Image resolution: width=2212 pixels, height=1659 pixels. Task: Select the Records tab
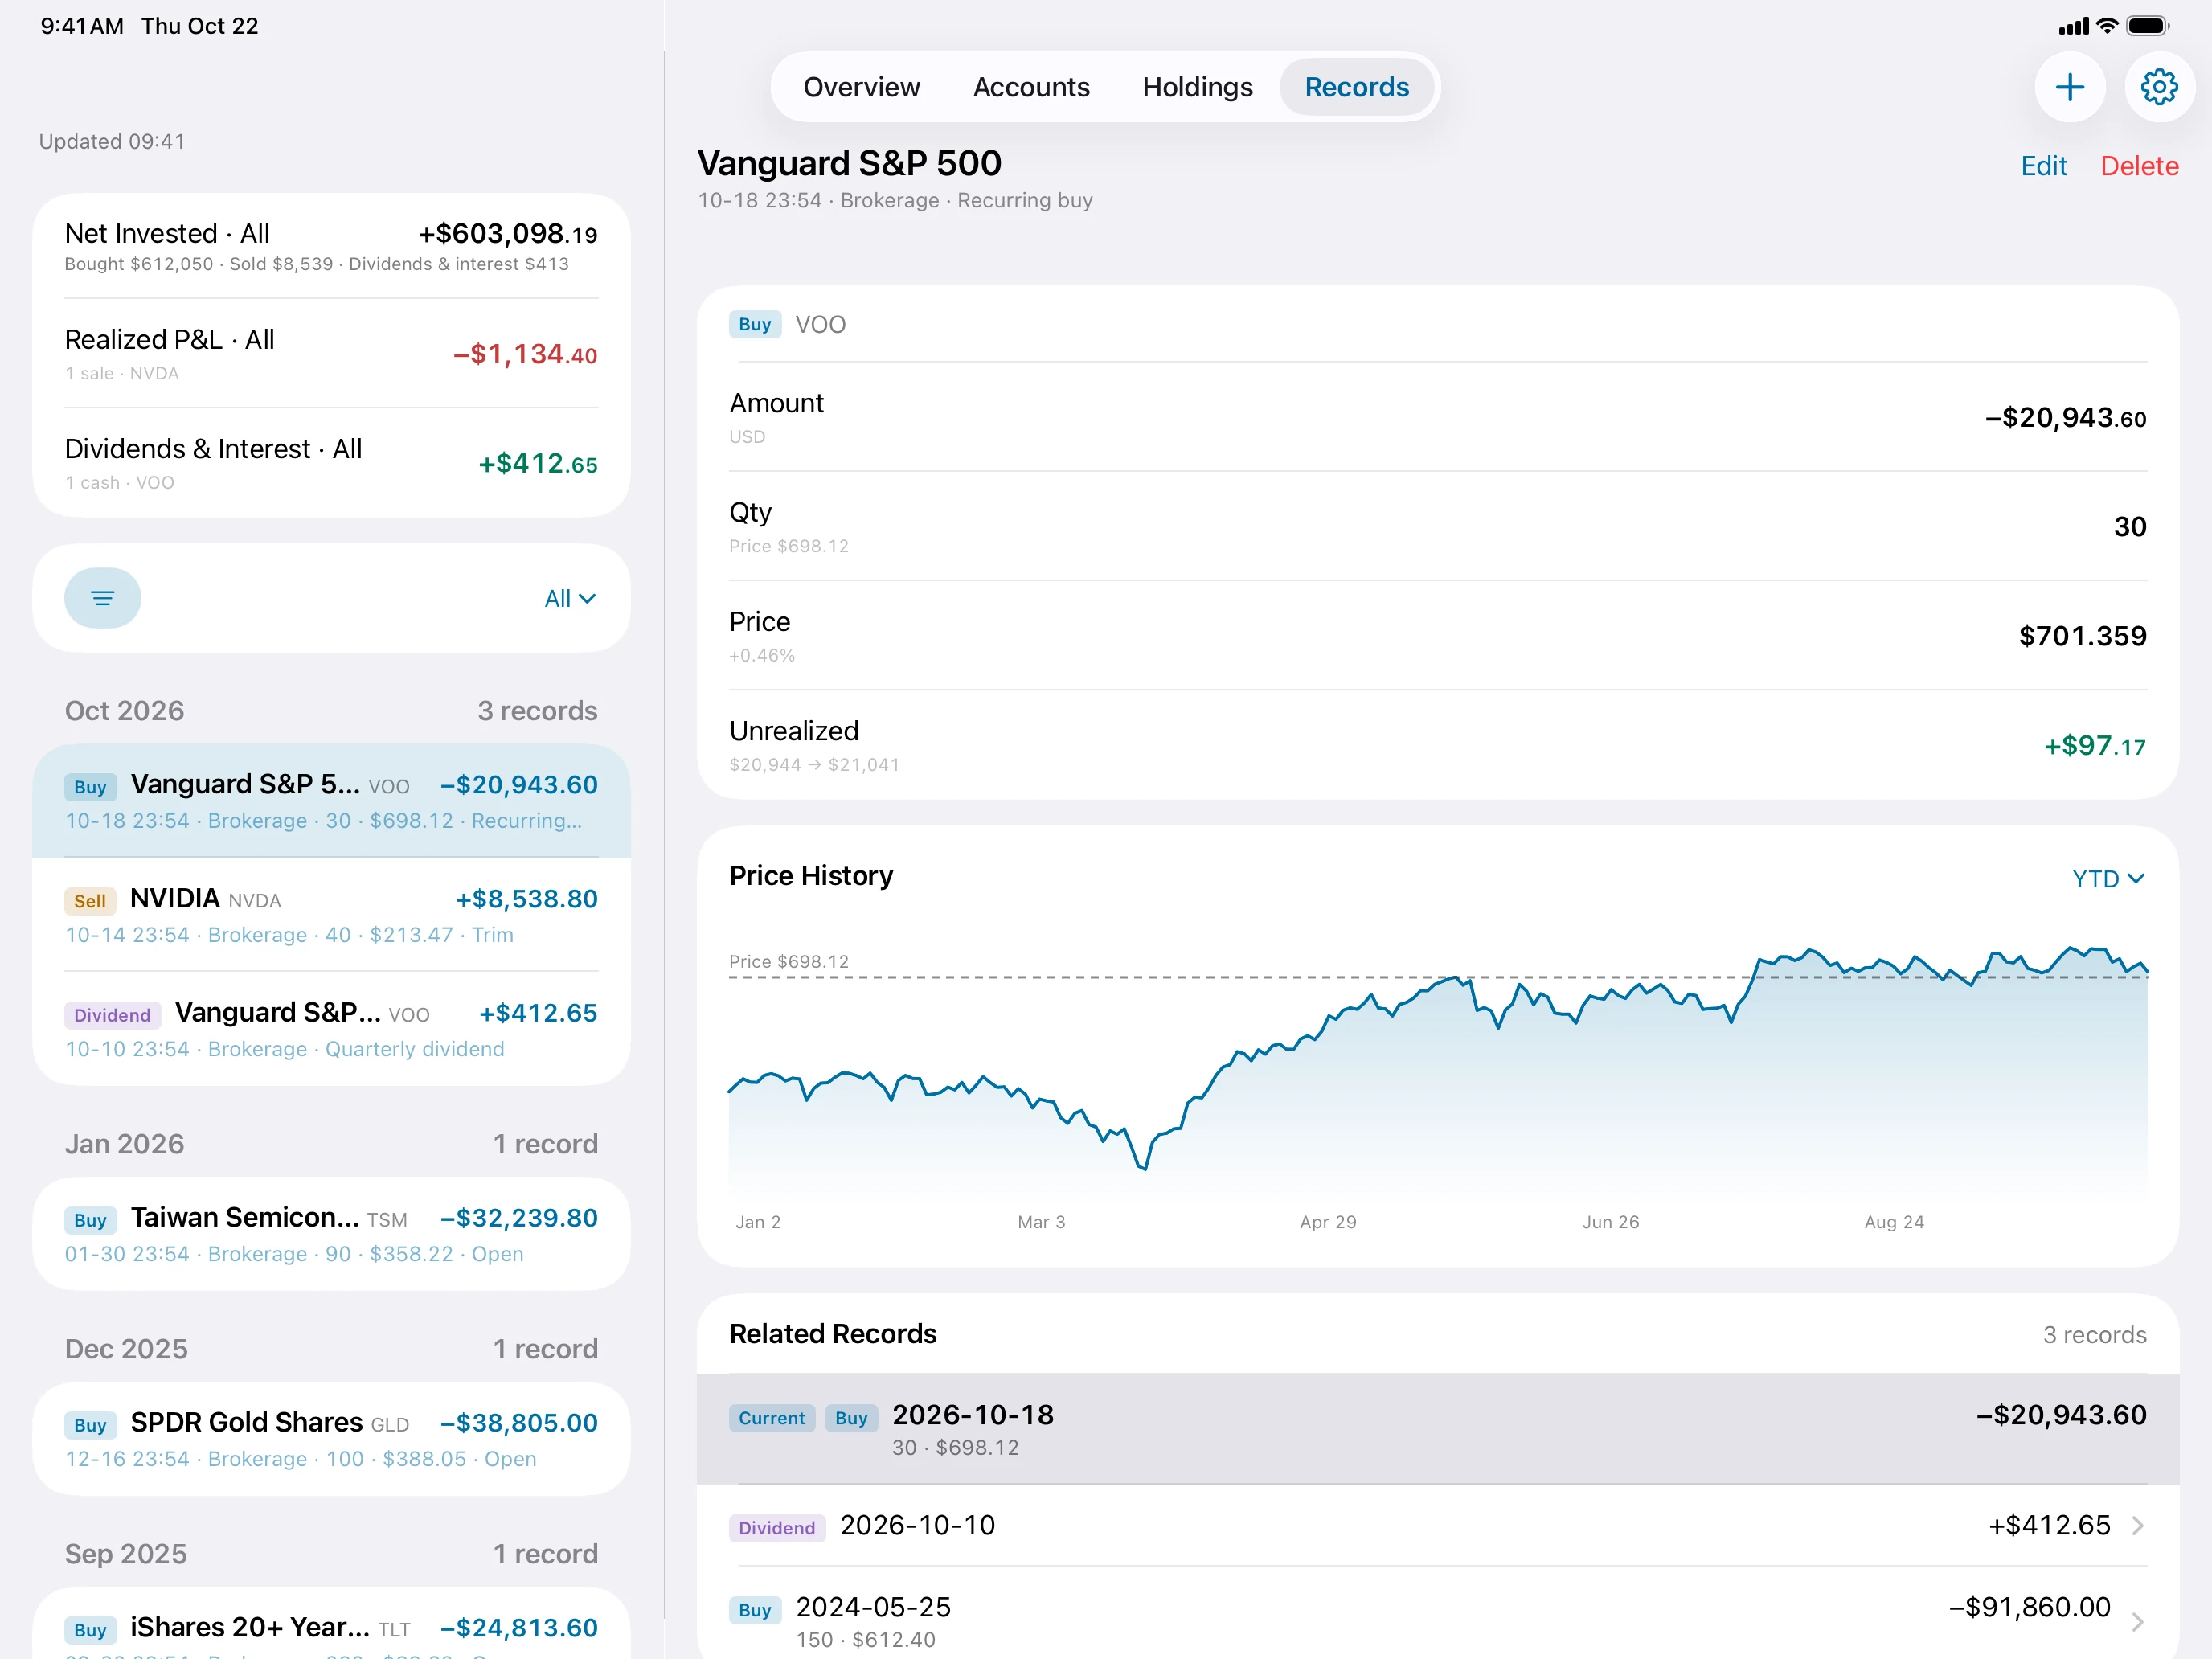(1356, 87)
